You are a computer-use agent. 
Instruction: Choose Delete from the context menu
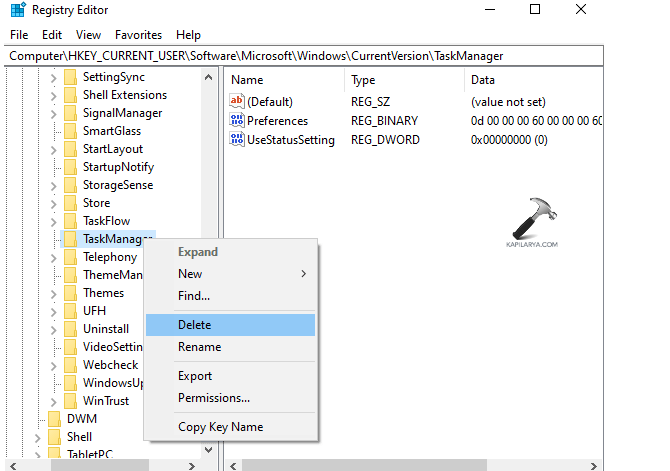point(194,325)
